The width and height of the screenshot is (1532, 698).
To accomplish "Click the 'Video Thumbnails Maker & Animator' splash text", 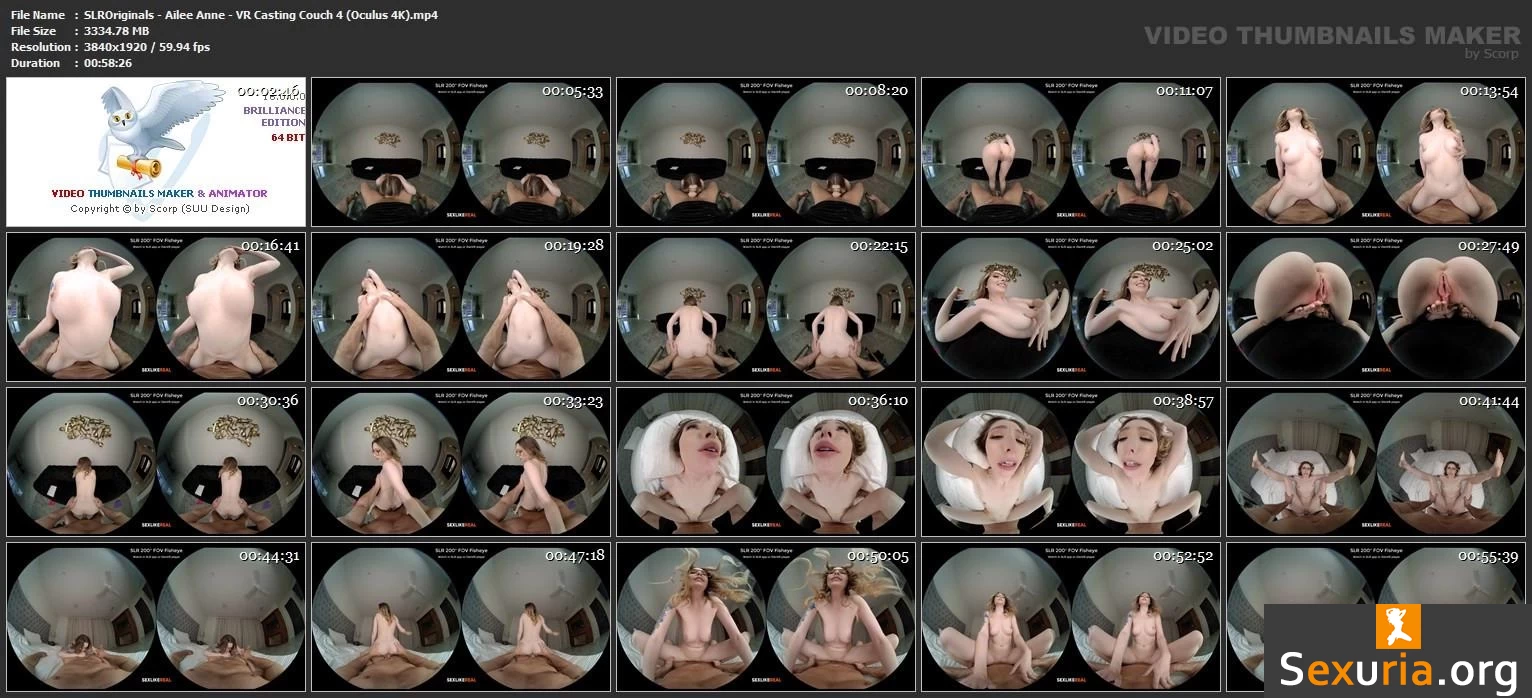I will coord(159,193).
